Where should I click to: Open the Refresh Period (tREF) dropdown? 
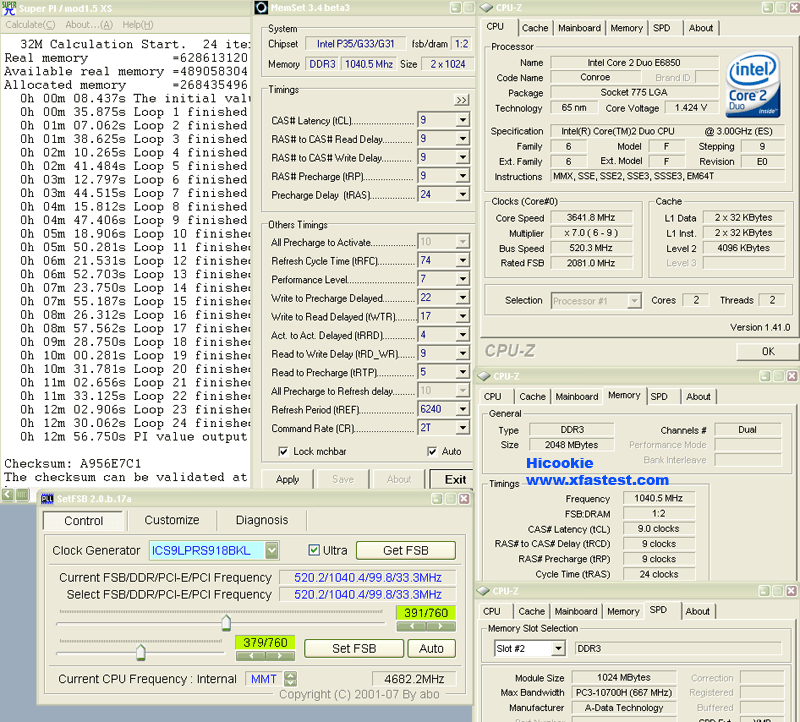(462, 409)
